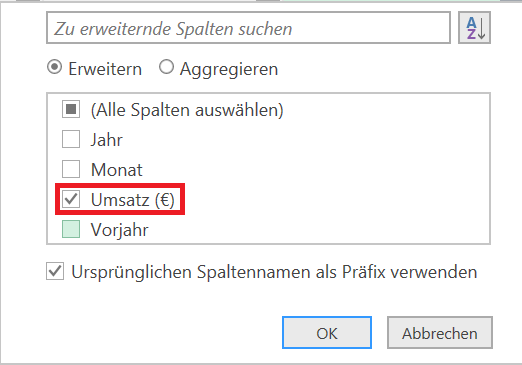Click the Aggregieren label text
This screenshot has height=365, width=522.
point(229,69)
